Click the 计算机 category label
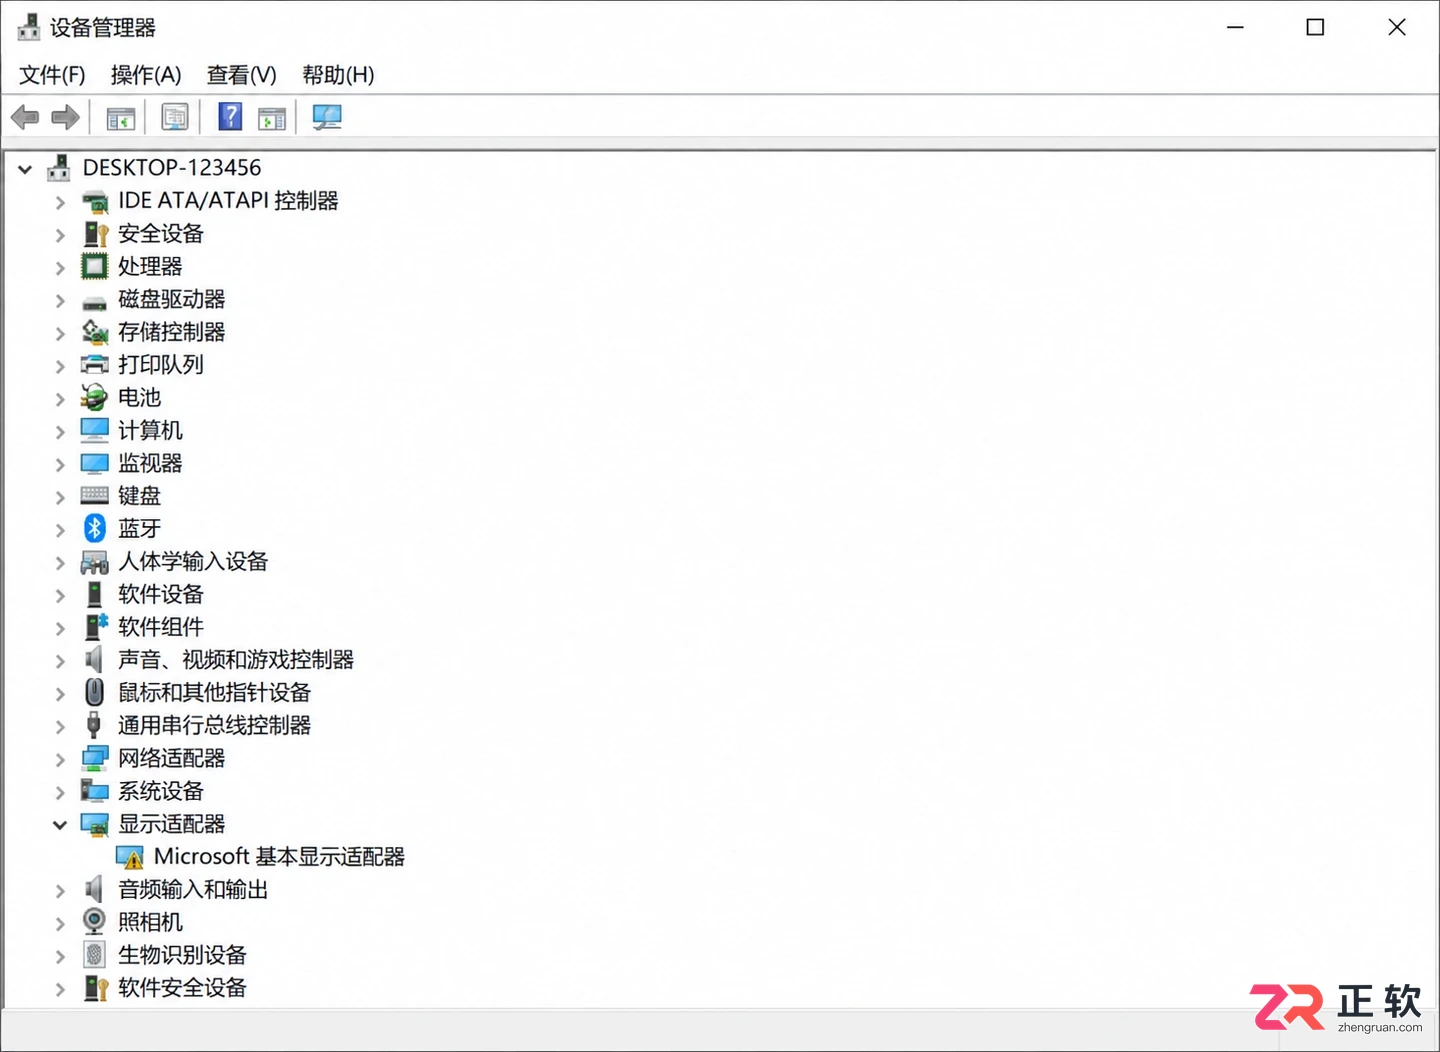Viewport: 1440px width, 1052px height. pyautogui.click(x=150, y=430)
